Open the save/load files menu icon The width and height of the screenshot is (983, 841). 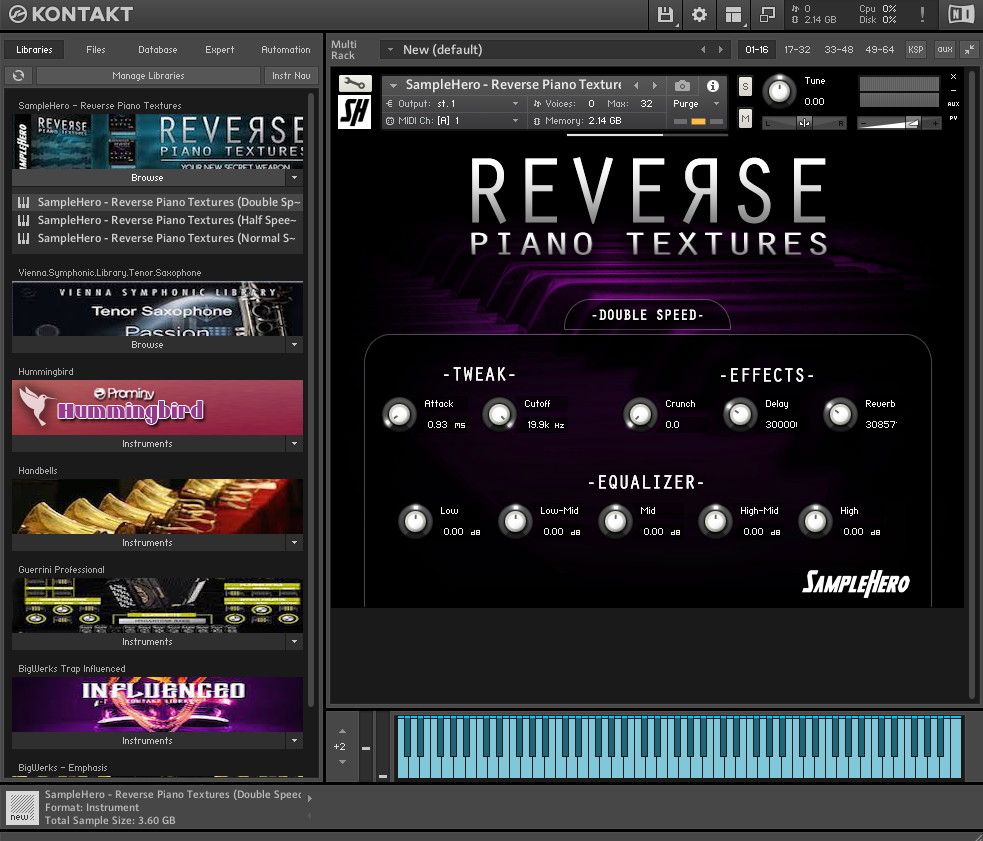pos(665,14)
